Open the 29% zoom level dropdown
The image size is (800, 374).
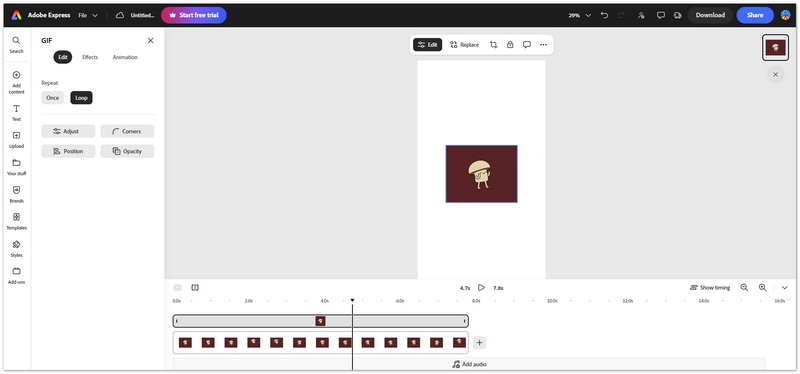click(x=580, y=15)
